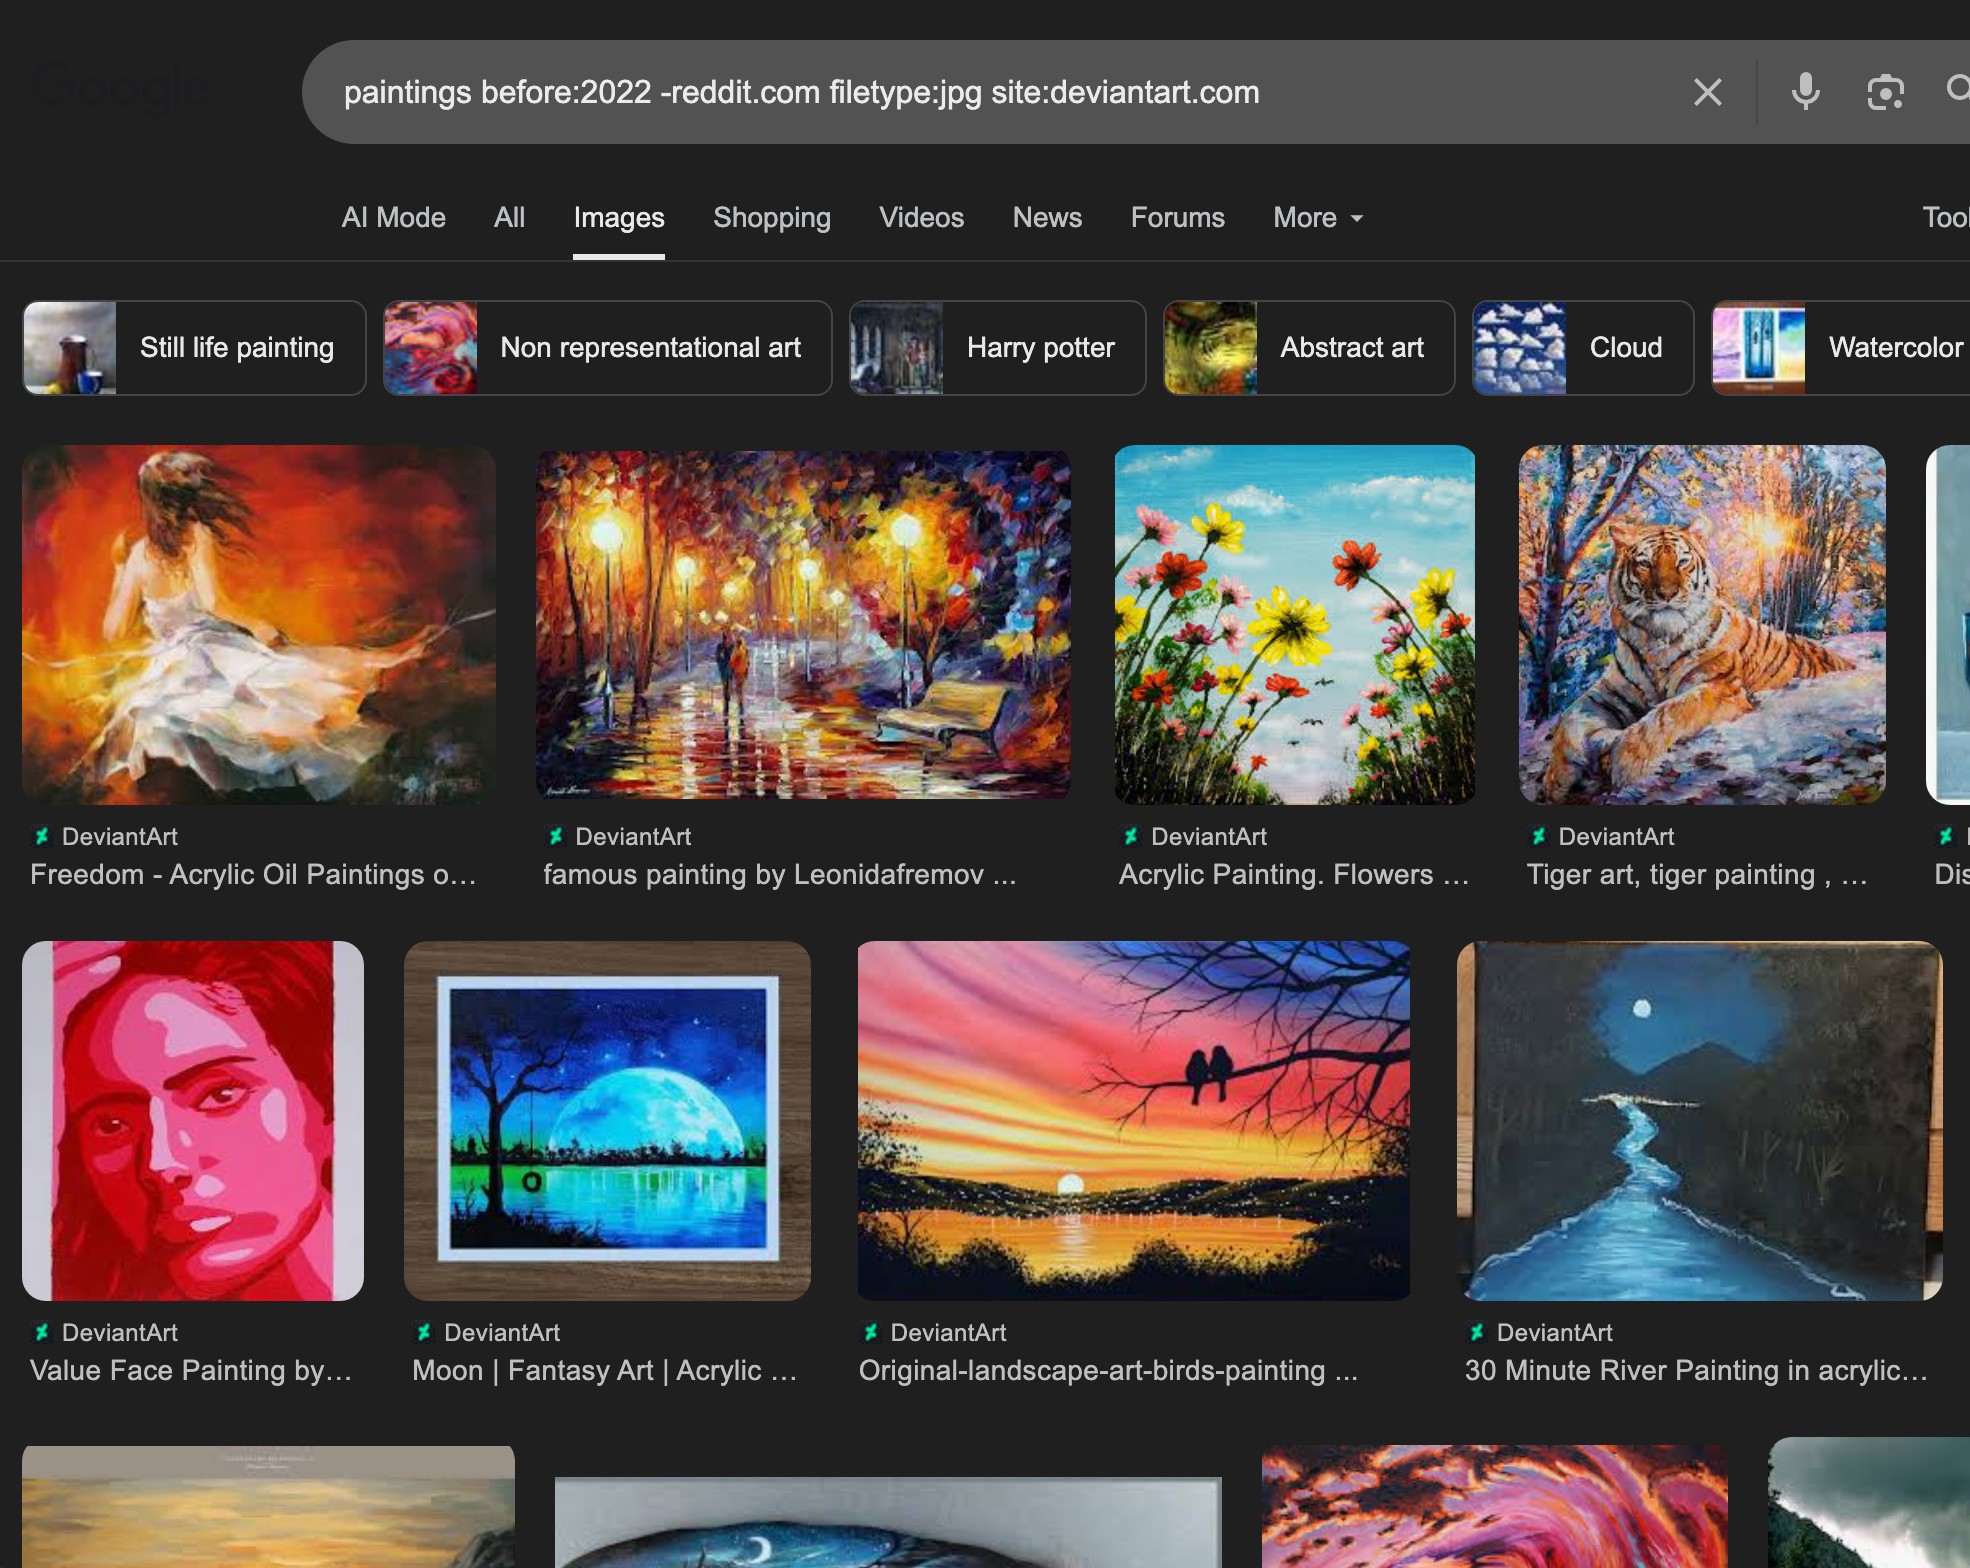Open the Videos results tab
Image resolution: width=1970 pixels, height=1568 pixels.
(921, 217)
